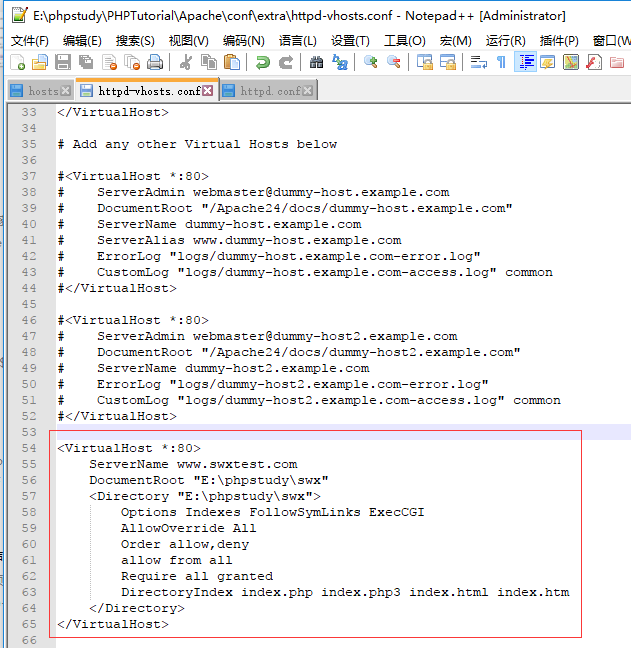Image resolution: width=631 pixels, height=648 pixels.
Task: Click the Close All toolbar icon
Action: pos(132,62)
